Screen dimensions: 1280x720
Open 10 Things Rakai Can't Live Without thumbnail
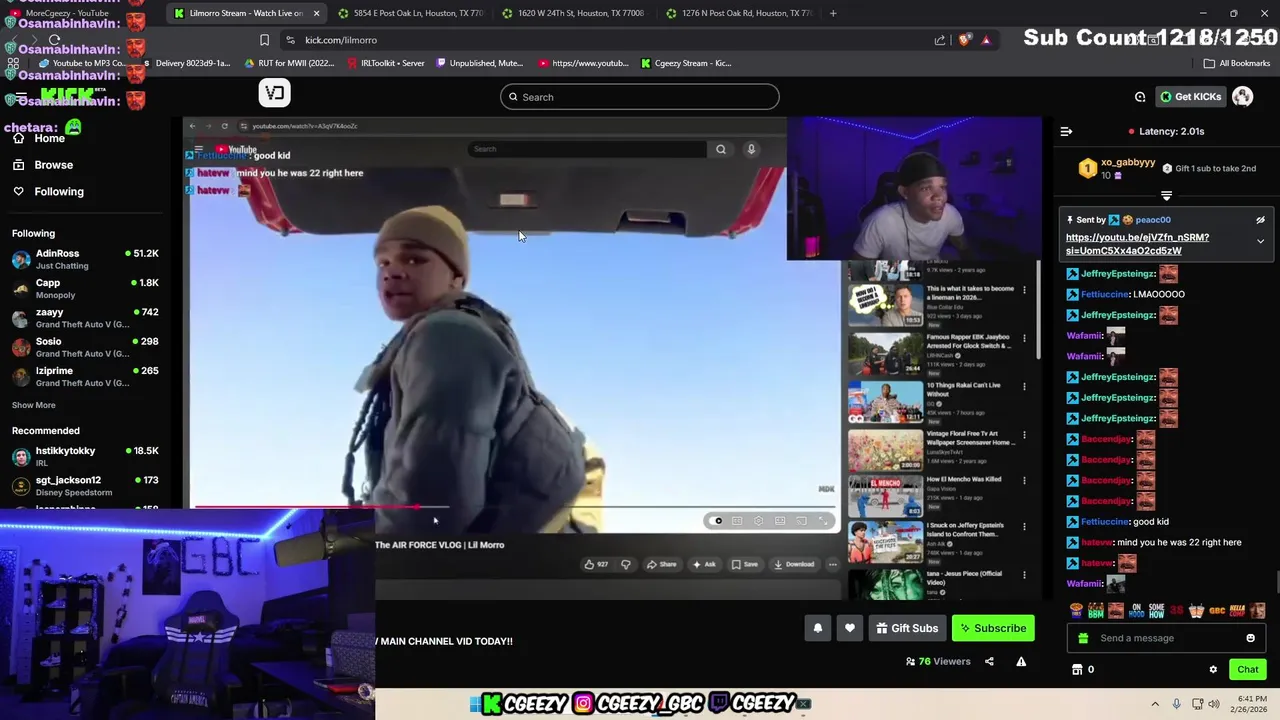tap(885, 402)
